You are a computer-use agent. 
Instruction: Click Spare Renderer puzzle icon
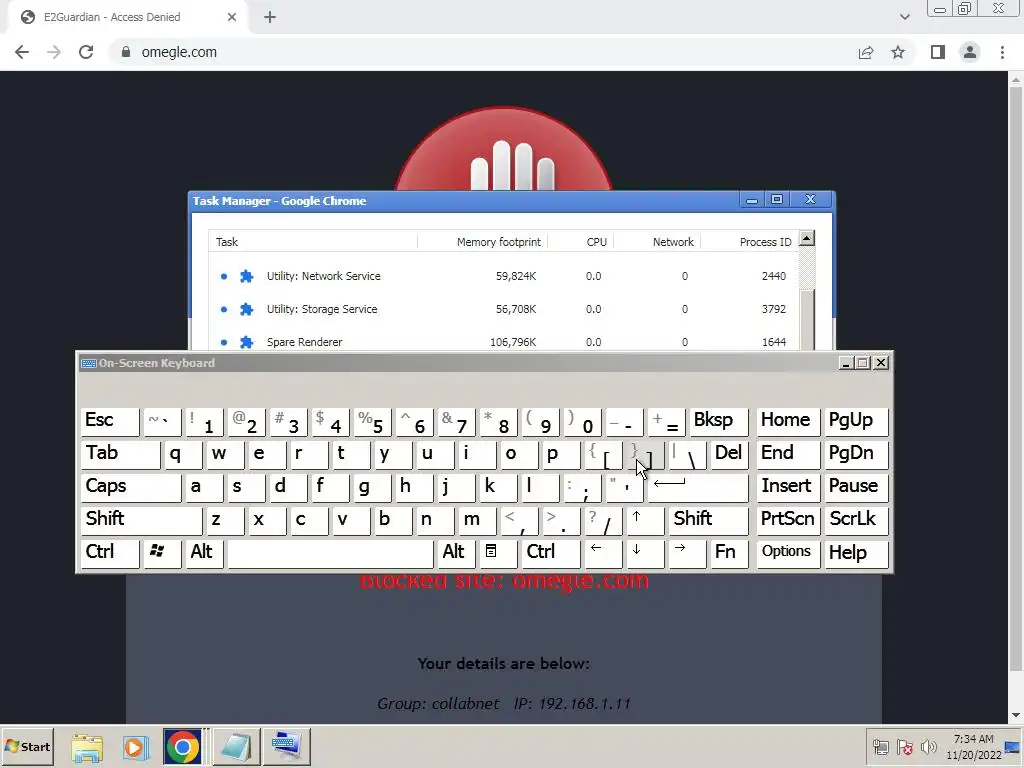[x=246, y=342]
